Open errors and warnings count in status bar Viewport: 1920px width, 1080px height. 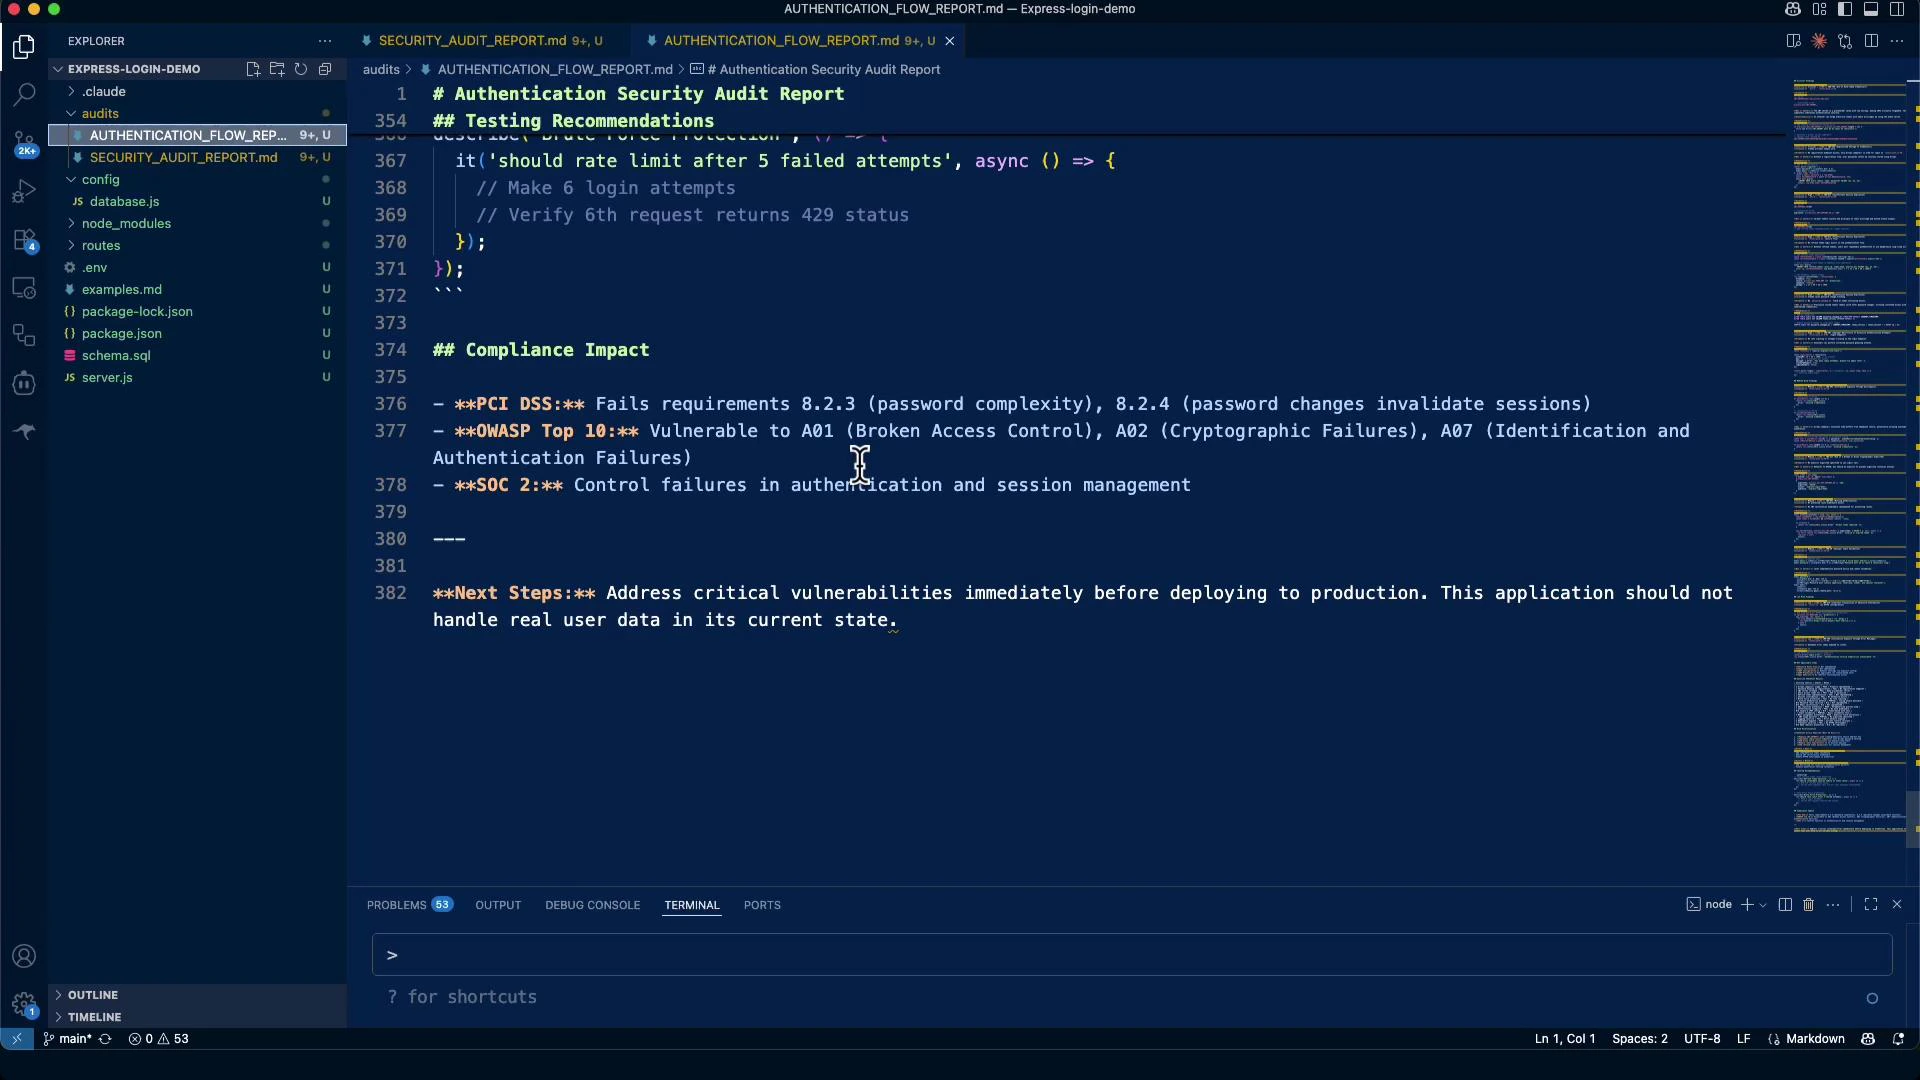coord(159,1039)
